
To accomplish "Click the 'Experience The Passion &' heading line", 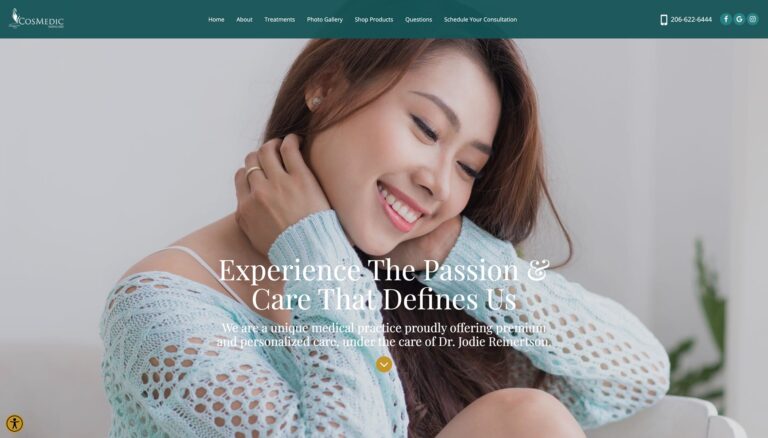I will pos(384,270).
